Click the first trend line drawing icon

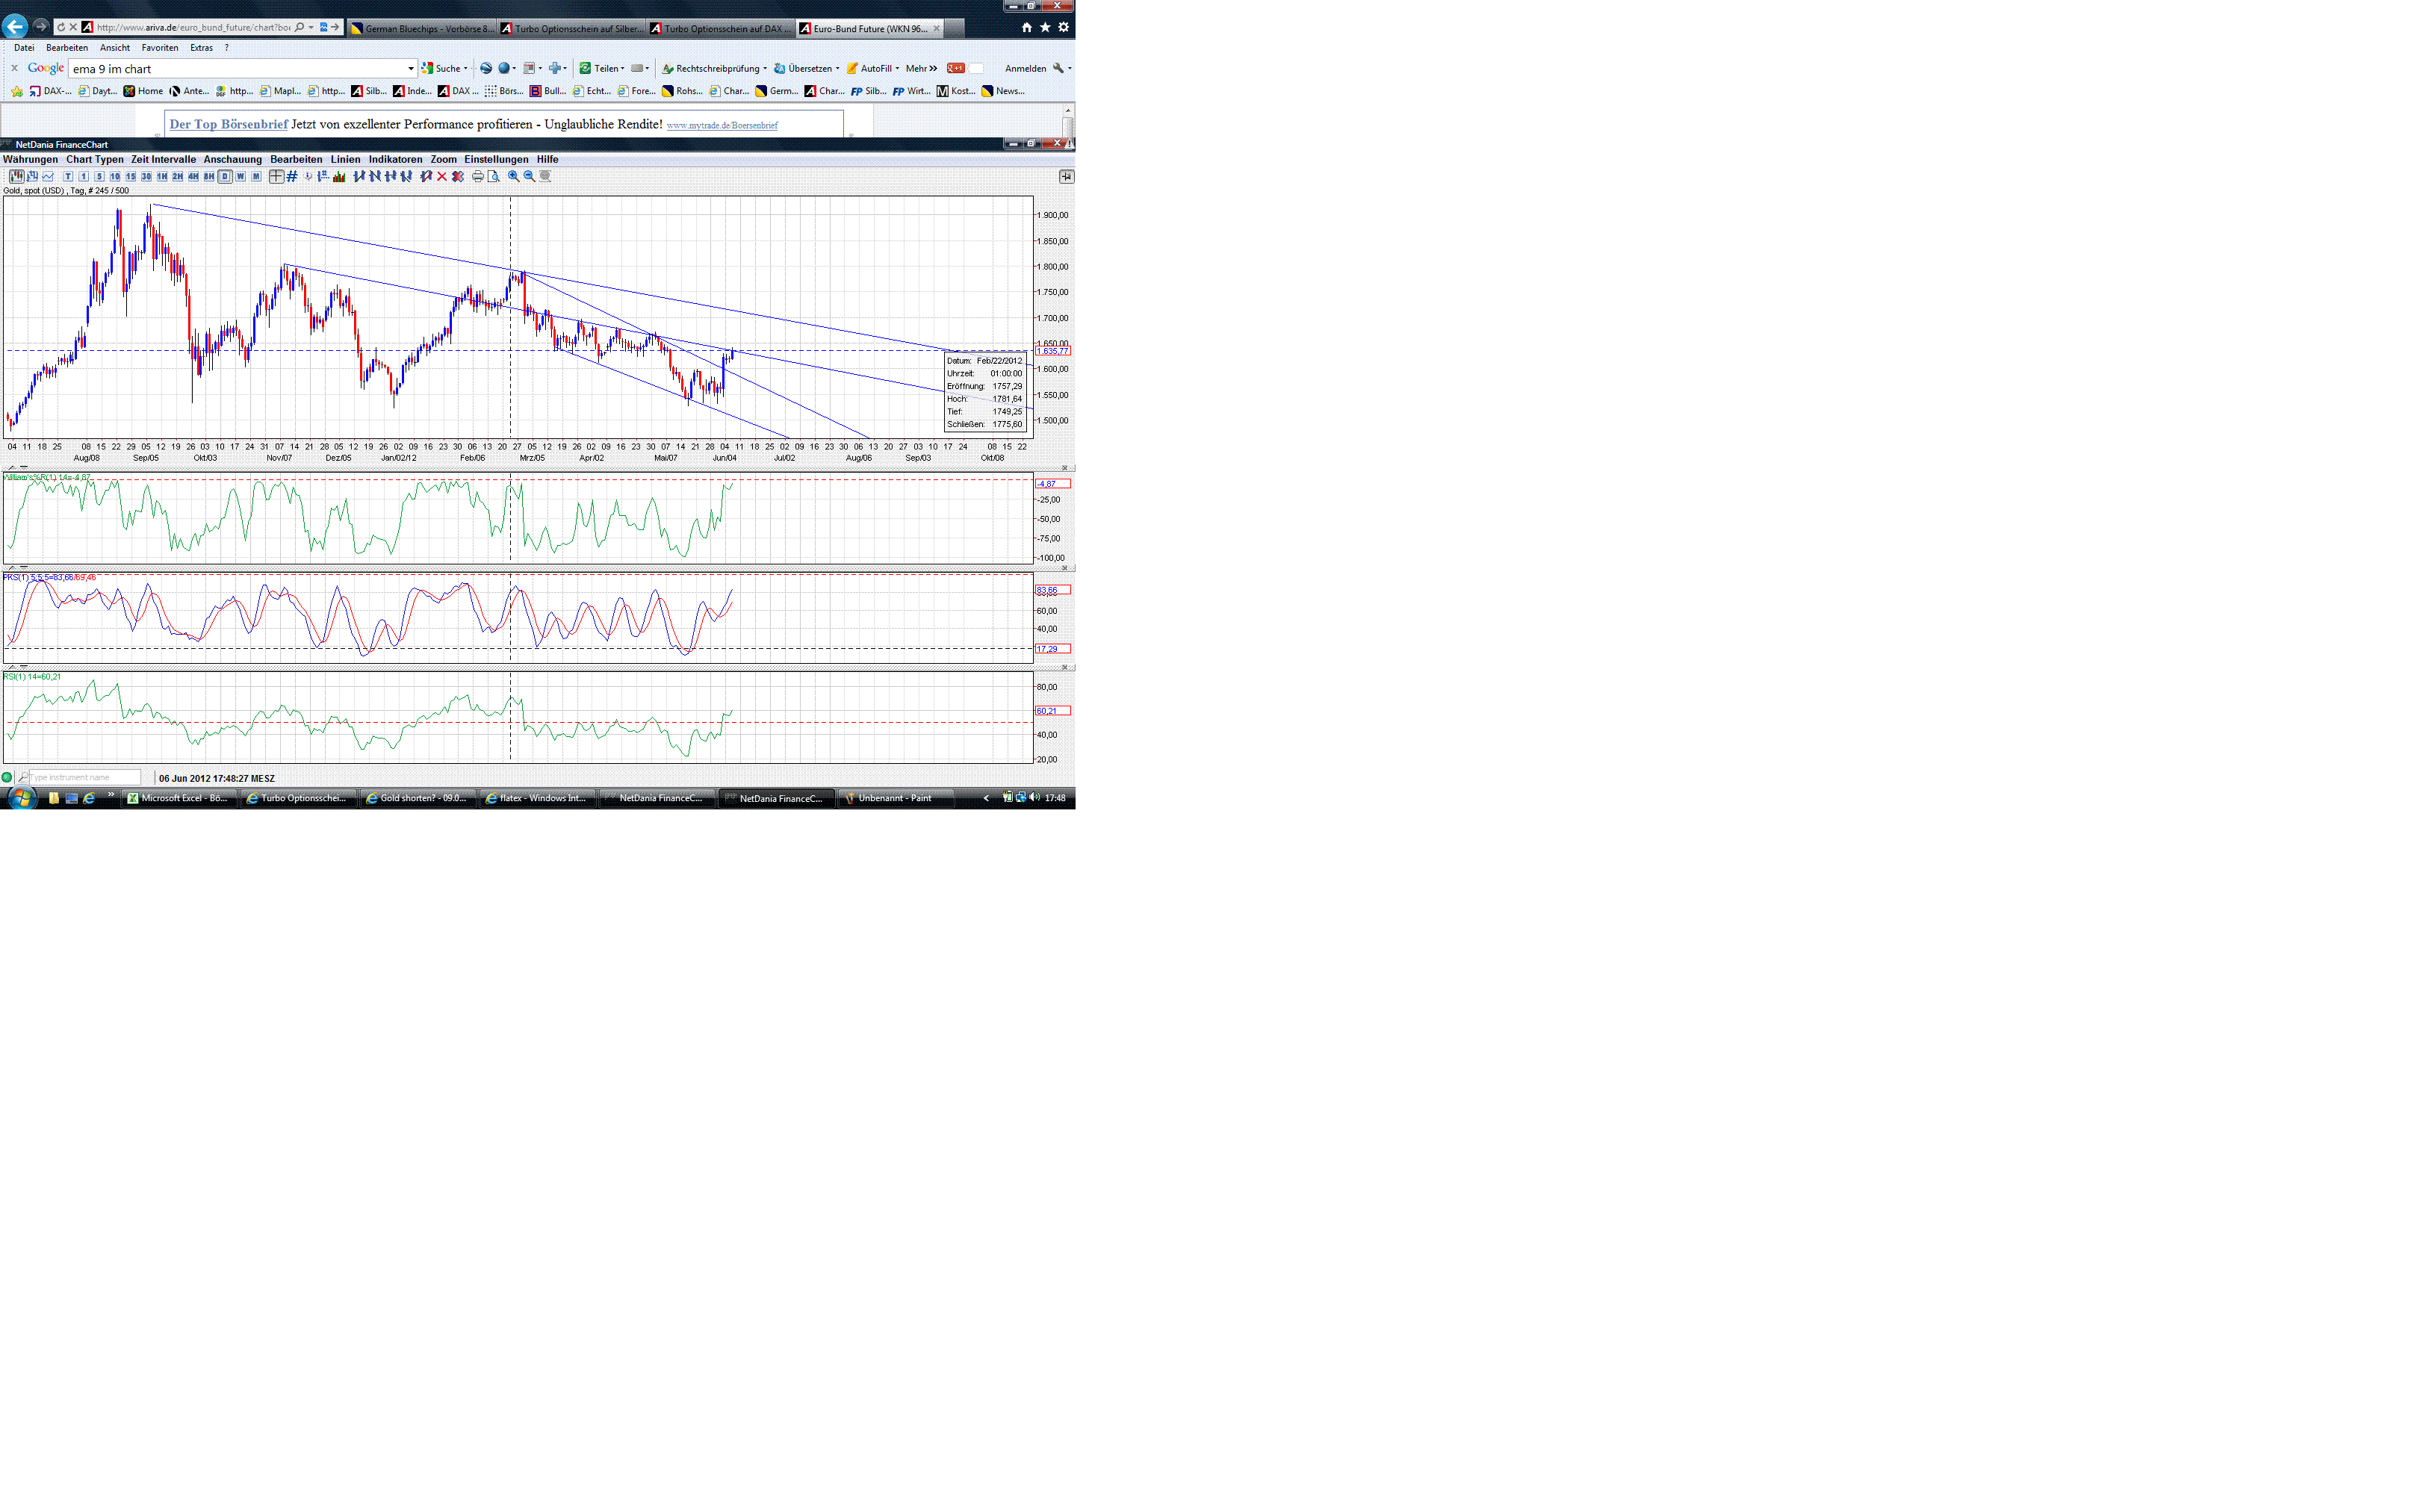(x=360, y=176)
